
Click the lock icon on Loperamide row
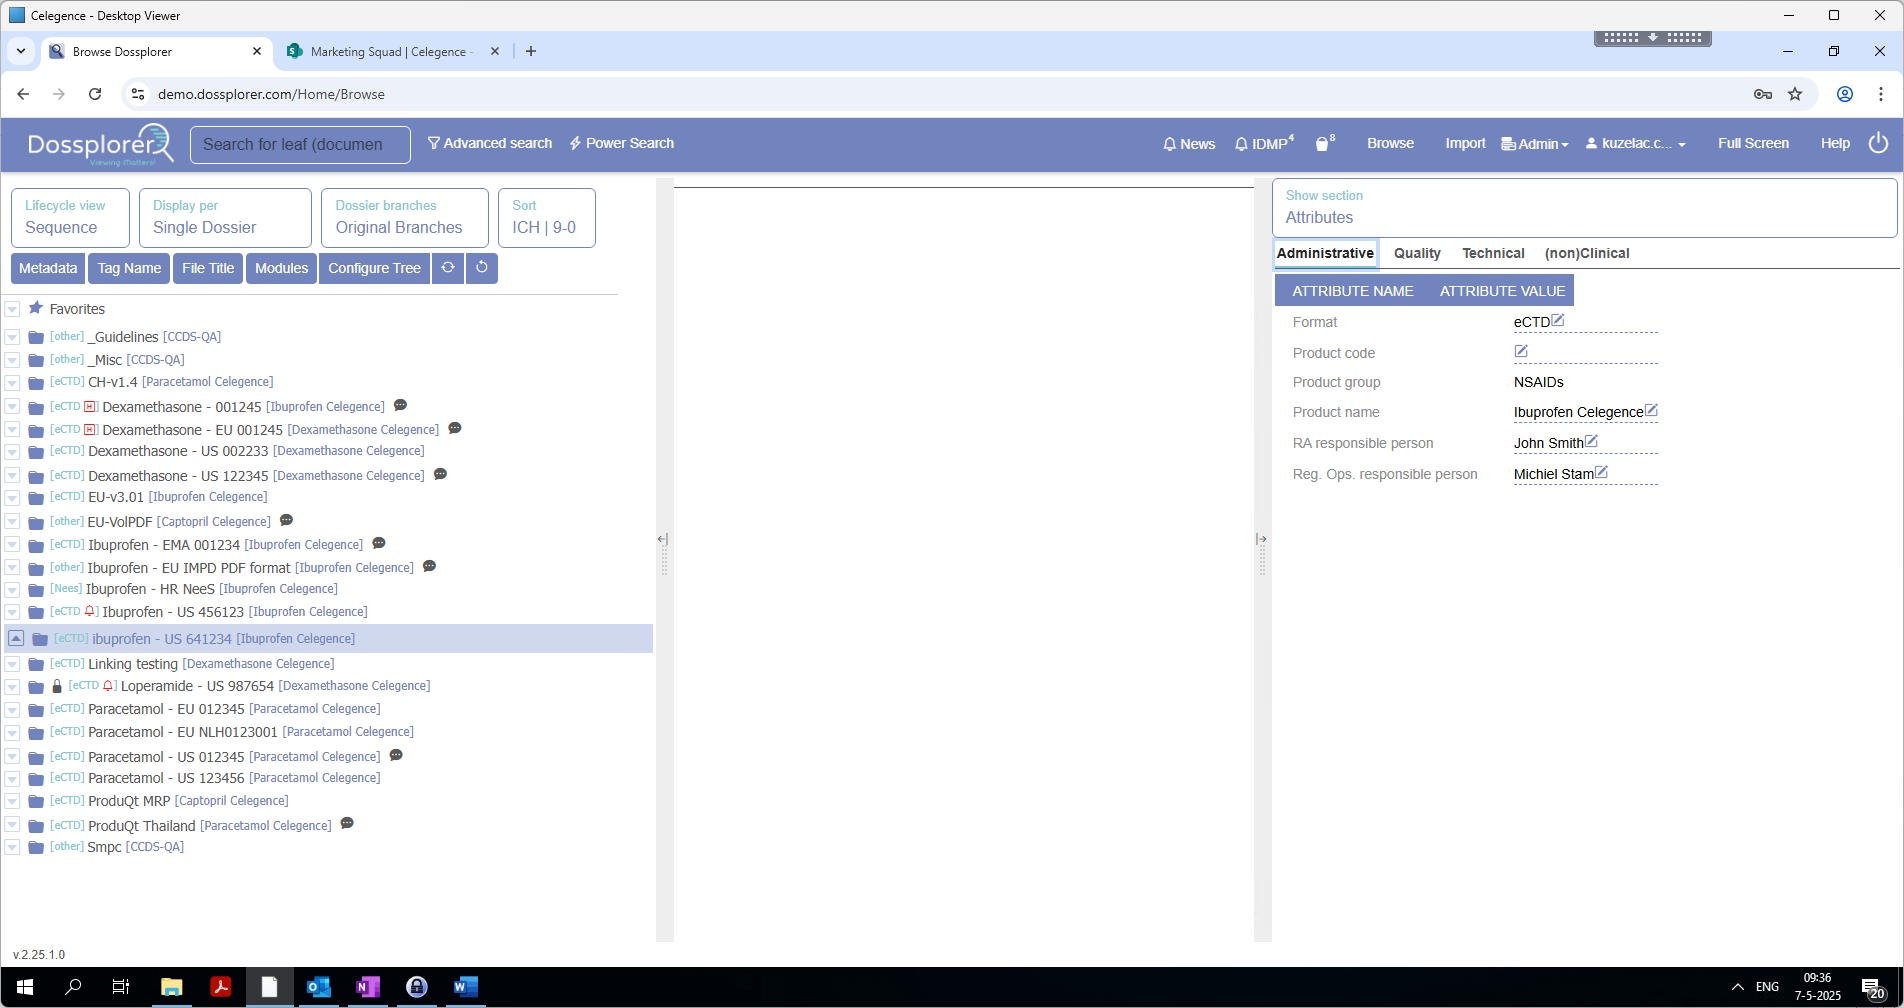tap(57, 686)
